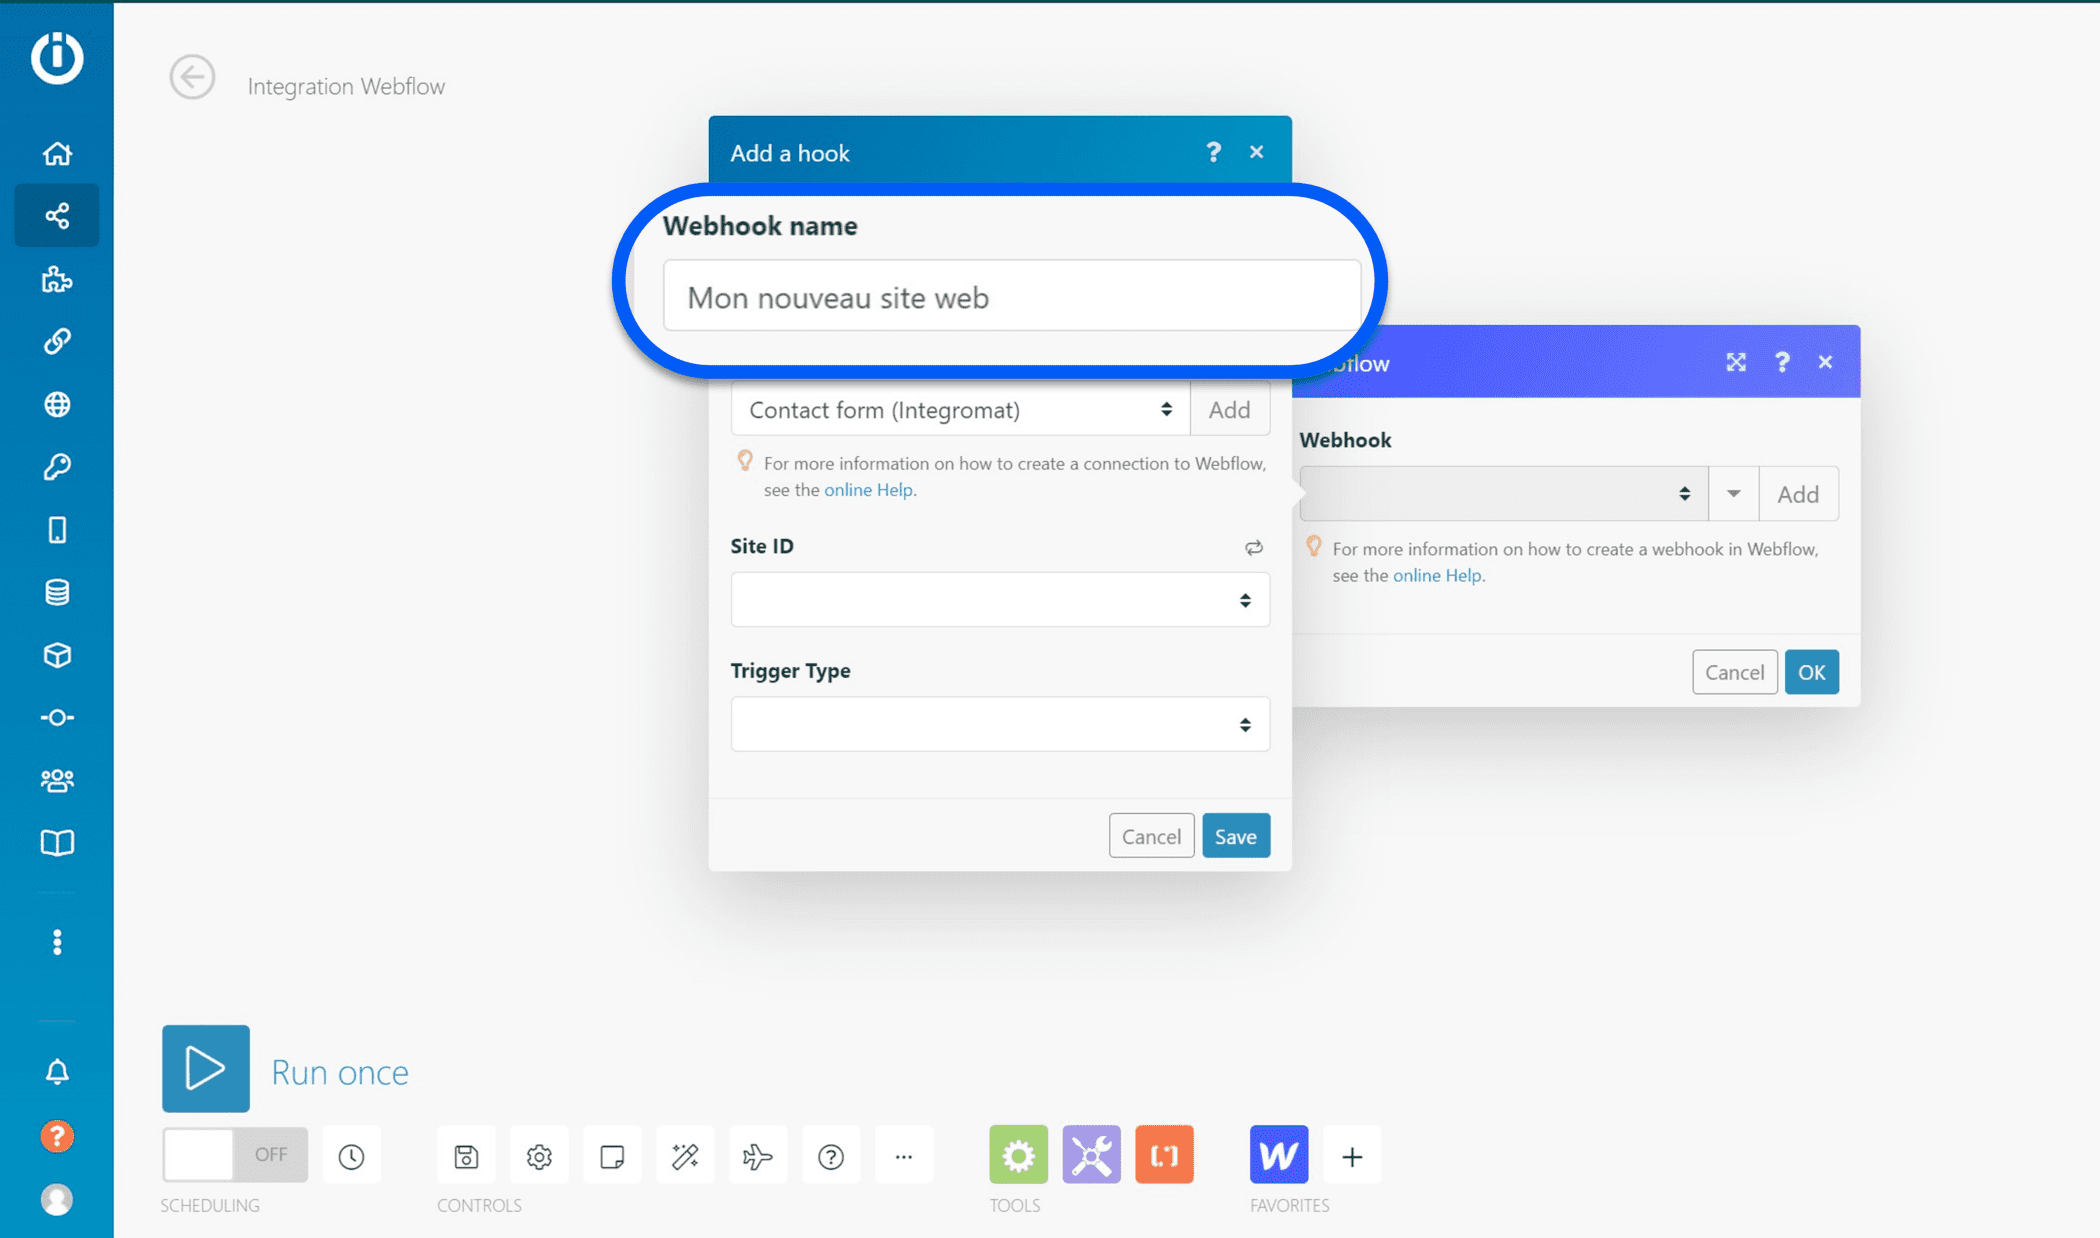Viewport: 2100px width, 1238px height.
Task: Open the key/secrets icon in sidebar
Action: click(x=57, y=469)
